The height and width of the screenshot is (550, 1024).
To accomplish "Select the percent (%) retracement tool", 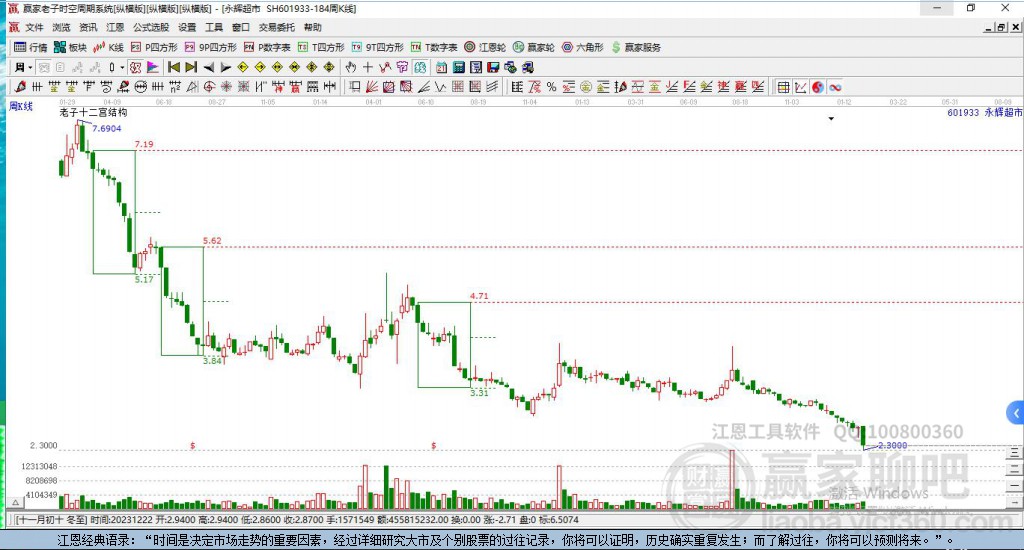I will click(x=552, y=87).
